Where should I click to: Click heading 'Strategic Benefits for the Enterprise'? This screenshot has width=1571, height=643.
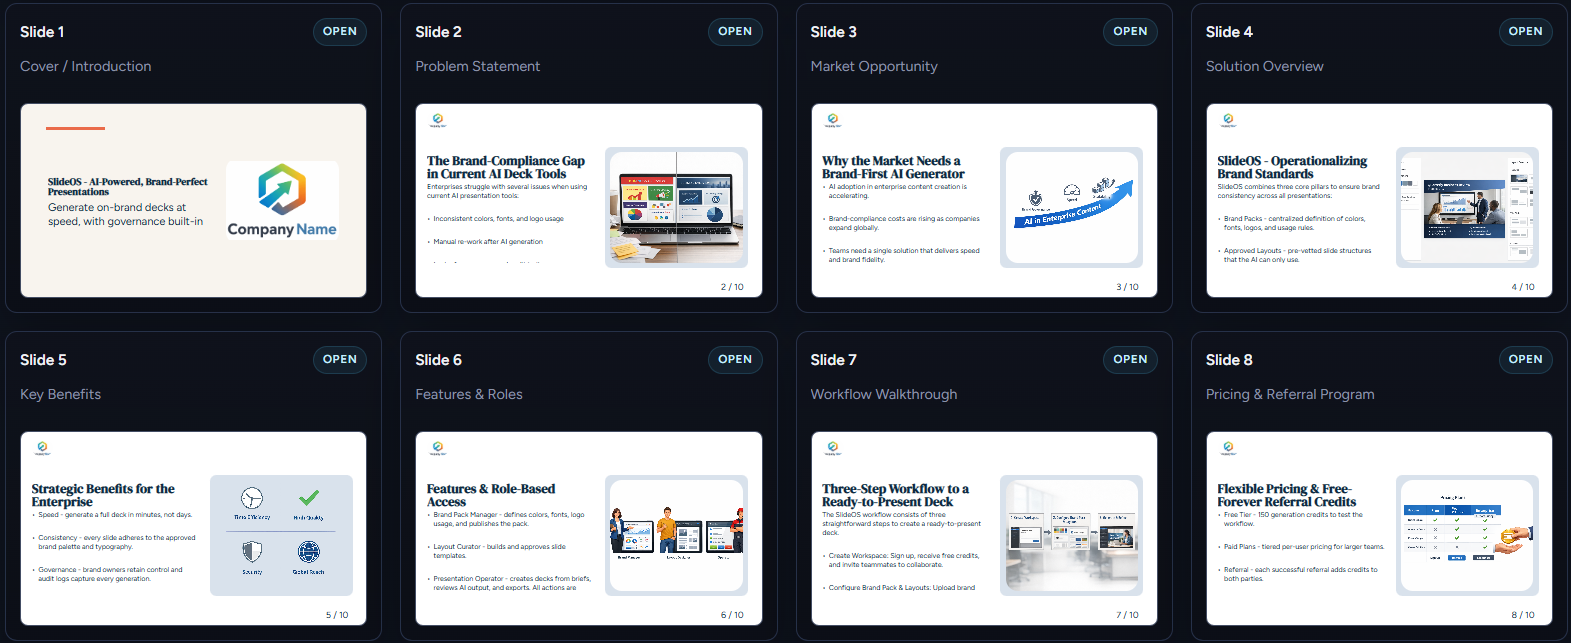coord(103,495)
